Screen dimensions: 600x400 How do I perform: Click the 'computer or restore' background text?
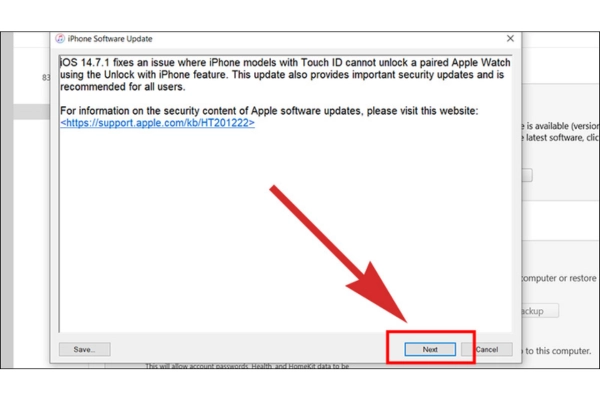point(559,278)
